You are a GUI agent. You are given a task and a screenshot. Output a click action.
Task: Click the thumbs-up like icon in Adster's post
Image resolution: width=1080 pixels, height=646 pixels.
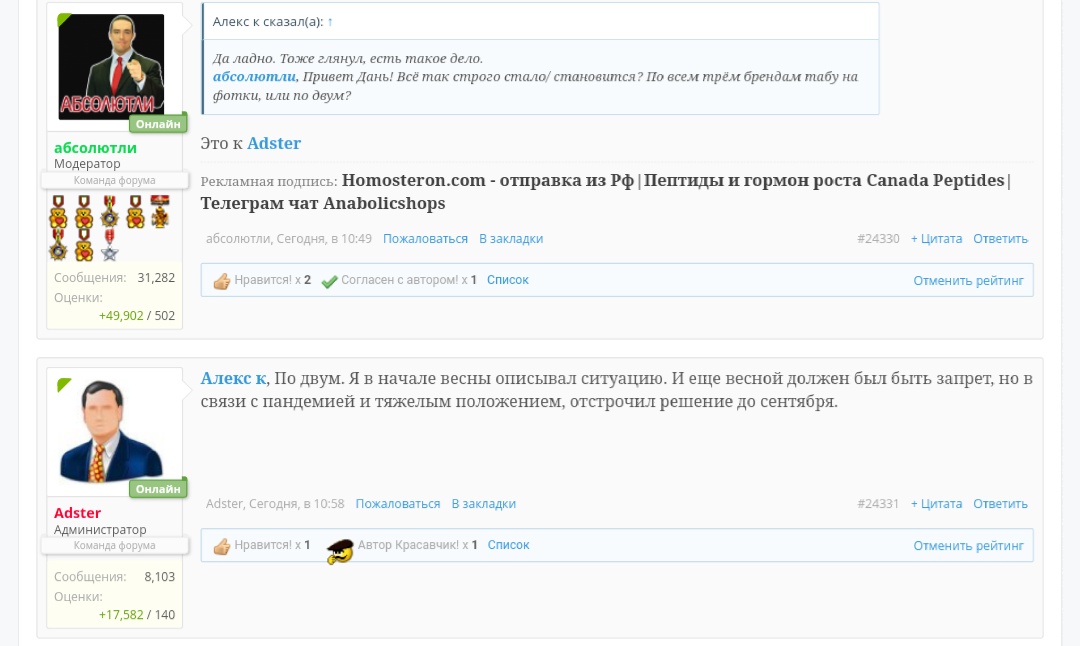(x=222, y=546)
